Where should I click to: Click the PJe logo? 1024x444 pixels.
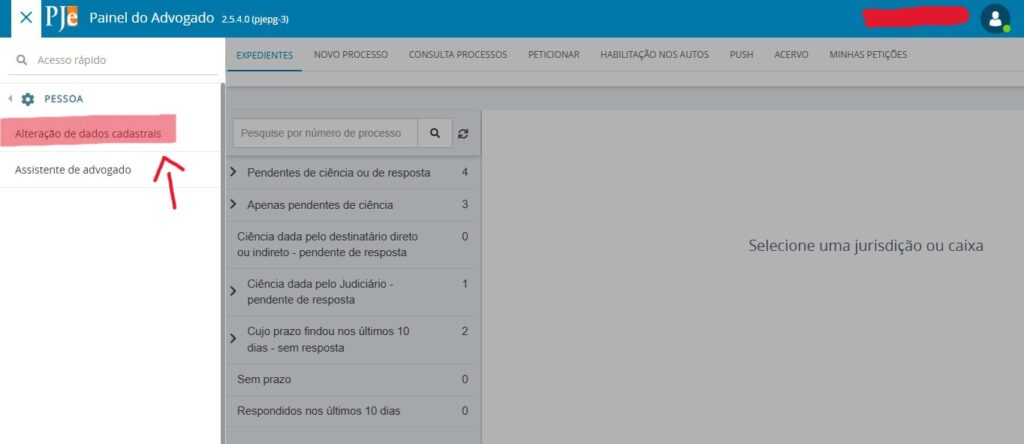click(x=62, y=18)
